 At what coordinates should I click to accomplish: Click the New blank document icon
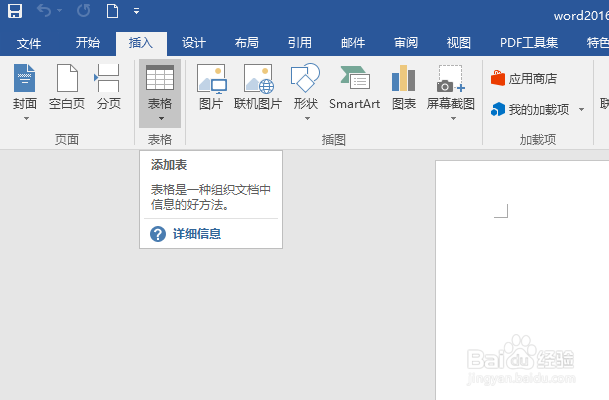(x=112, y=11)
